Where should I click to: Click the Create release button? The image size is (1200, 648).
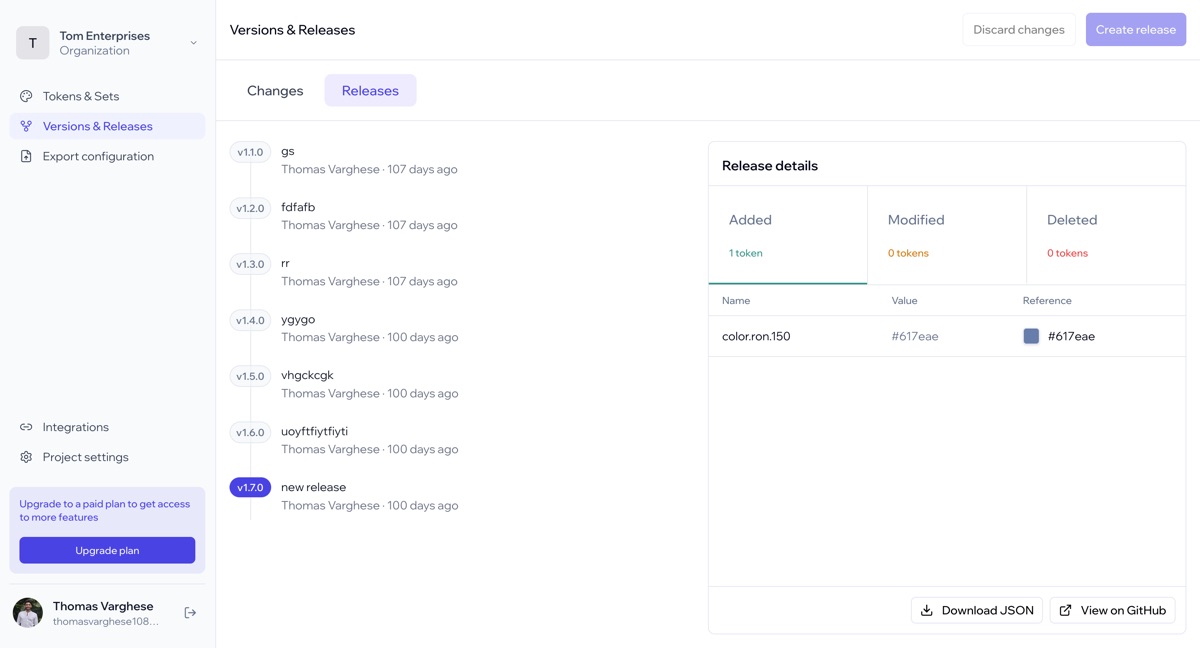[x=1136, y=30]
